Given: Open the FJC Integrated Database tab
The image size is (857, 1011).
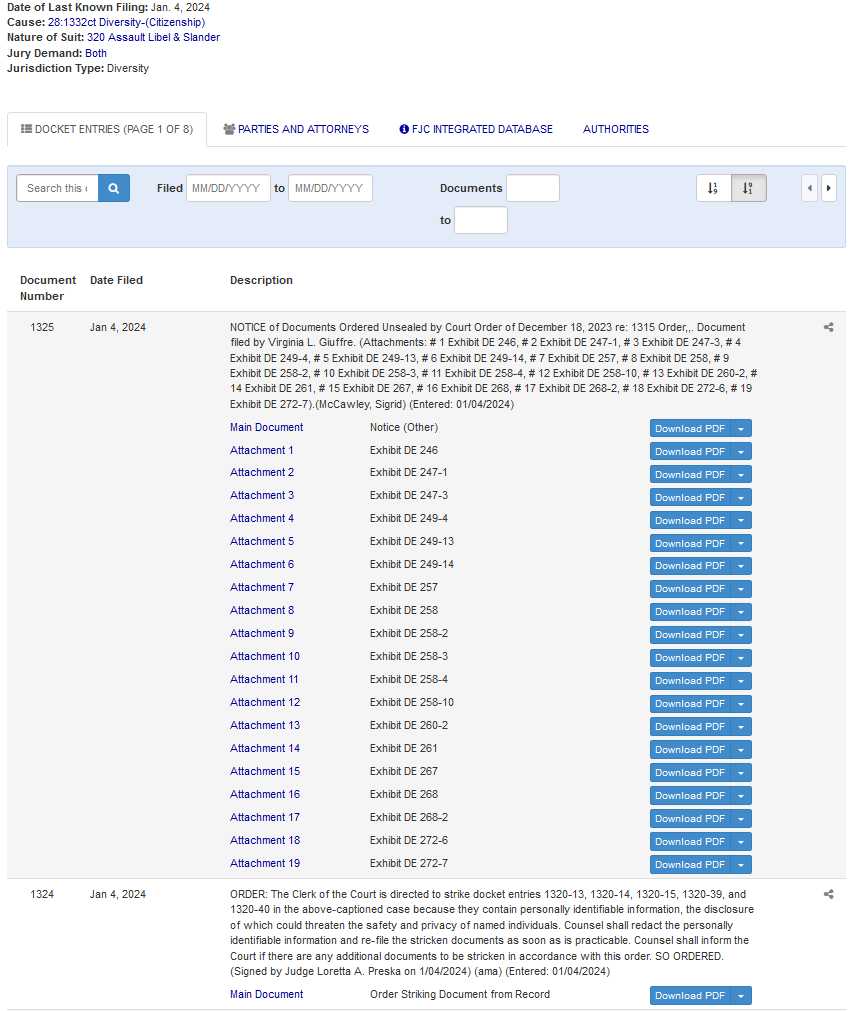Looking at the screenshot, I should [476, 130].
